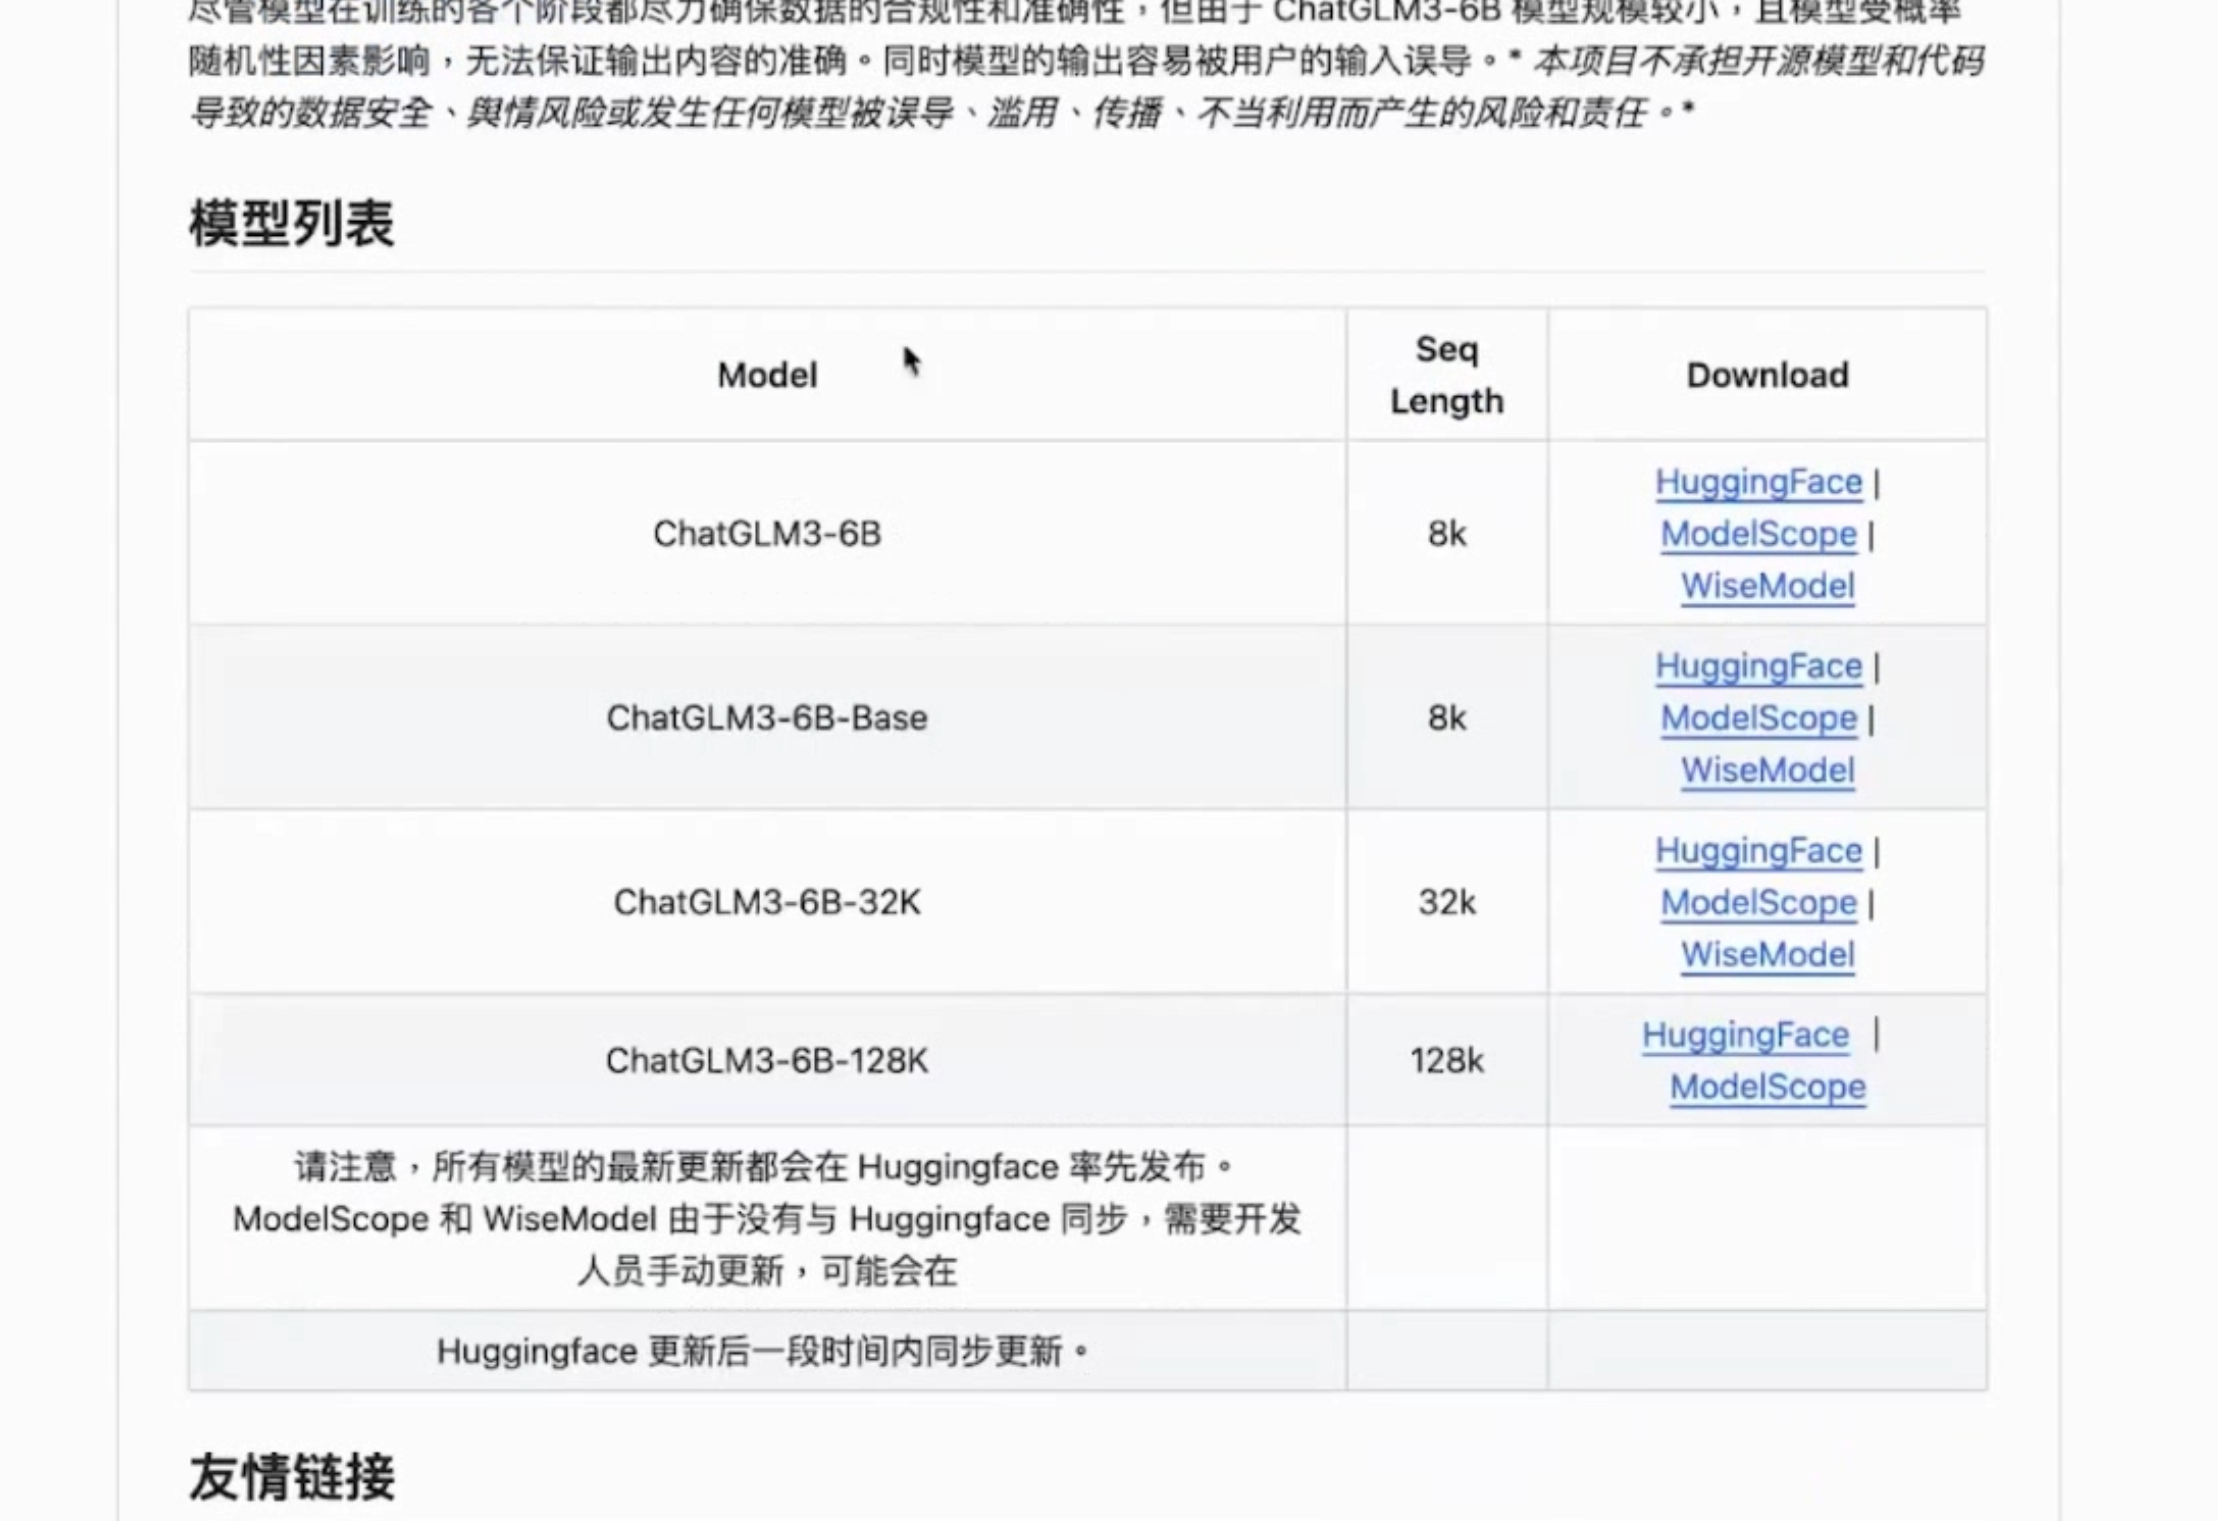Image resolution: width=2218 pixels, height=1521 pixels.
Task: Open WiseModel link for ChatGLM3-6B-32K
Action: 1766,955
